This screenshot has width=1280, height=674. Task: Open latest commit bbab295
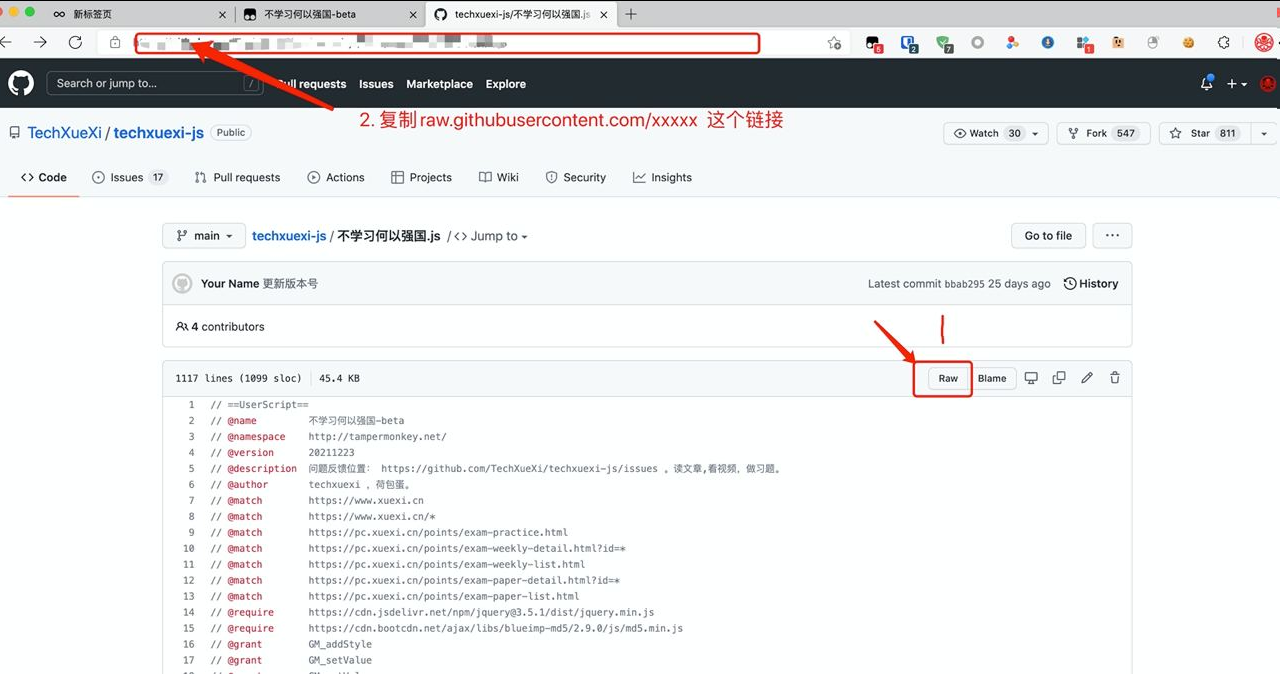(964, 284)
